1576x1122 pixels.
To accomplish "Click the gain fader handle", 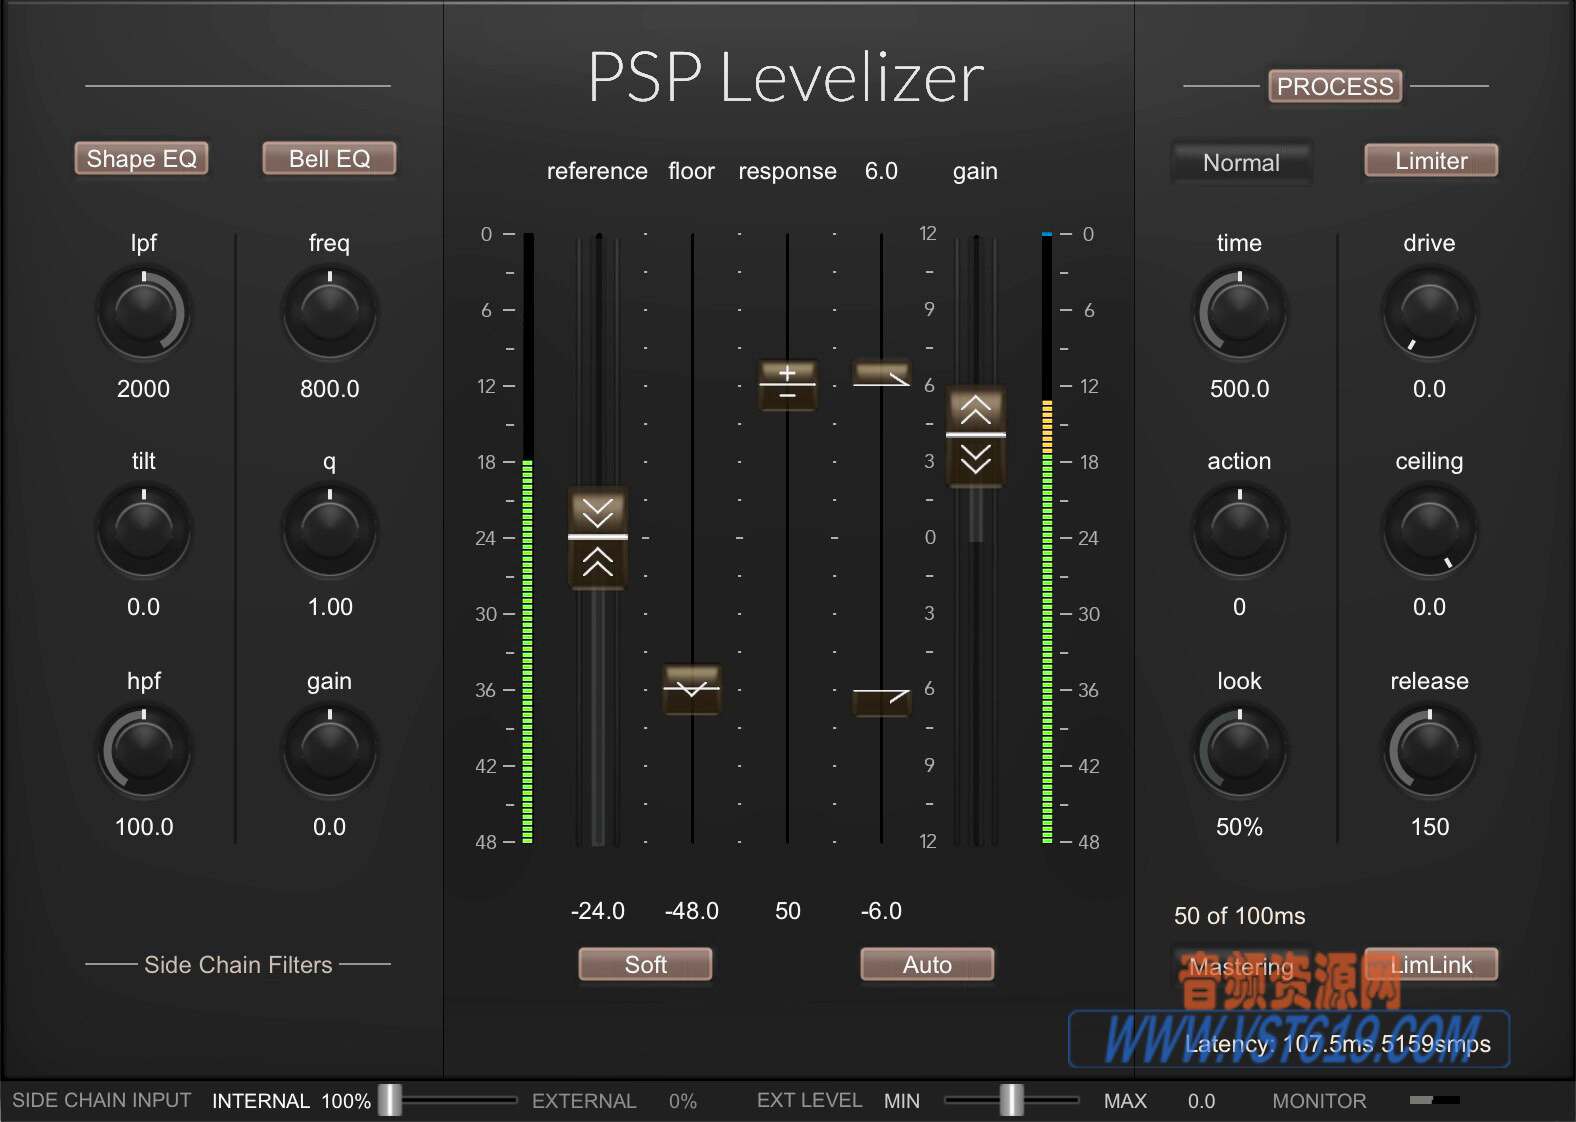I will click(976, 436).
